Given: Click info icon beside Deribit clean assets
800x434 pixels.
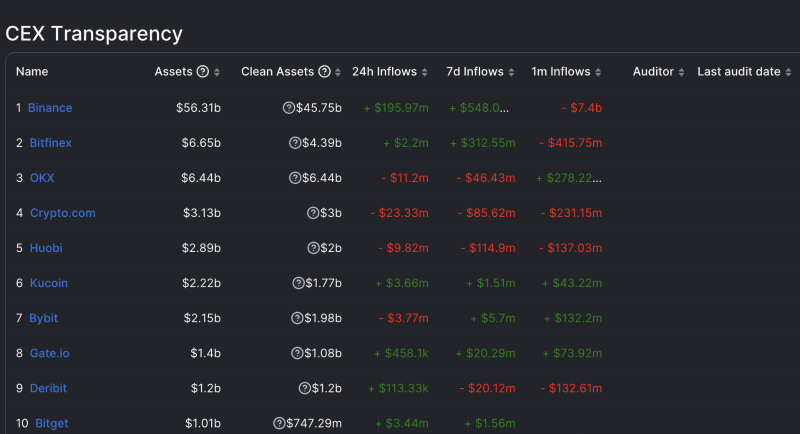Looking at the screenshot, I should click(304, 388).
